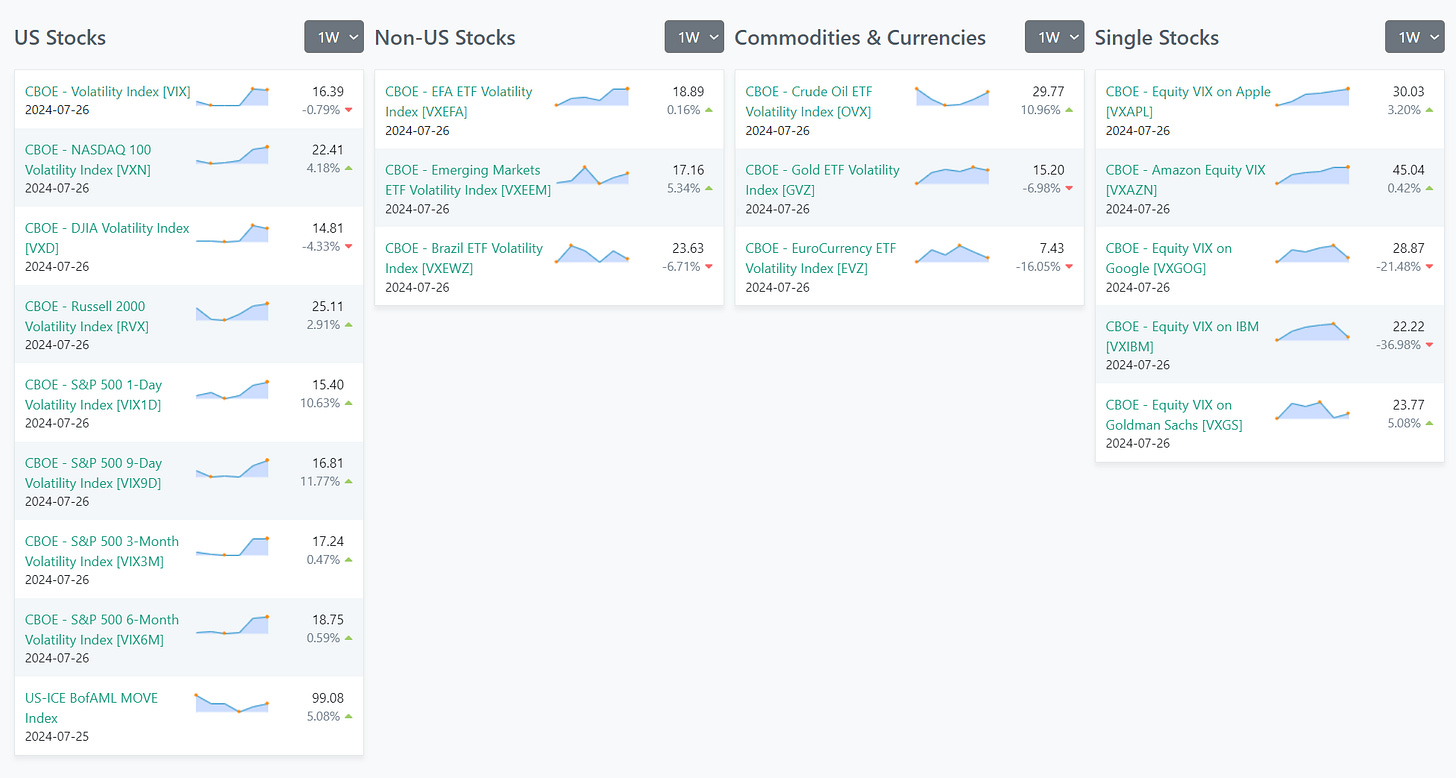Open Equity VIX on Goldman Sachs [VXGS]

[1174, 414]
